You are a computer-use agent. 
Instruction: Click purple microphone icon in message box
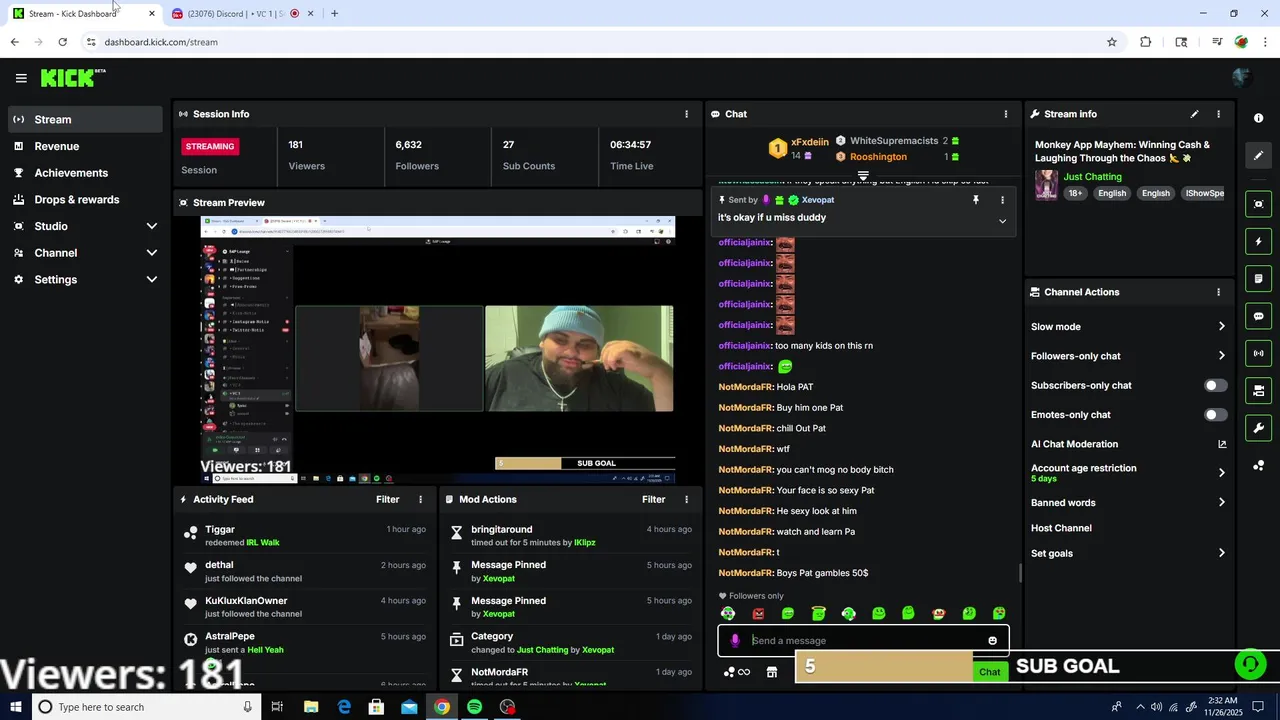[735, 641]
